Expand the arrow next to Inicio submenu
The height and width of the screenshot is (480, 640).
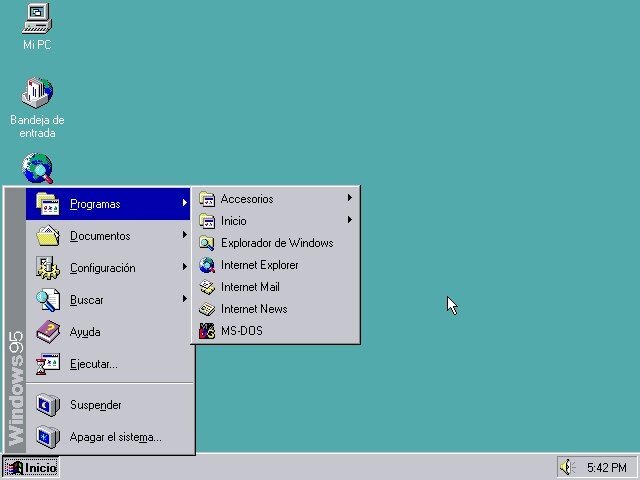pyautogui.click(x=350, y=220)
